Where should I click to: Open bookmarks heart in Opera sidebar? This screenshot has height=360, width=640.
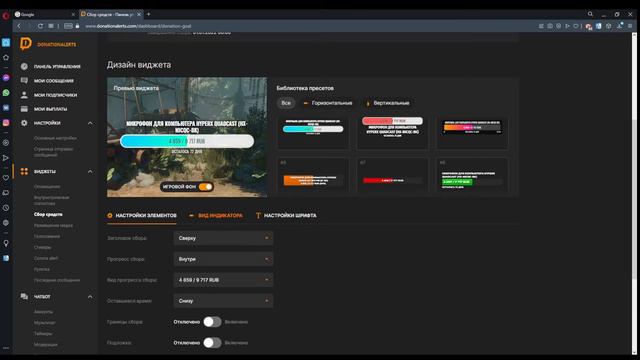pyautogui.click(x=6, y=178)
